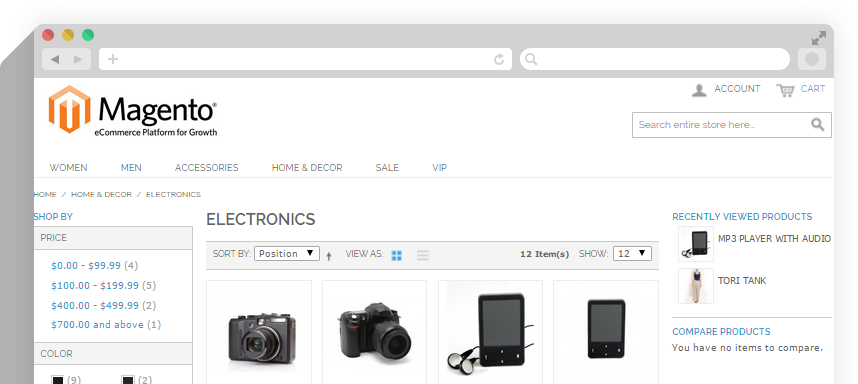Click the browser back arrow button

click(x=54, y=59)
